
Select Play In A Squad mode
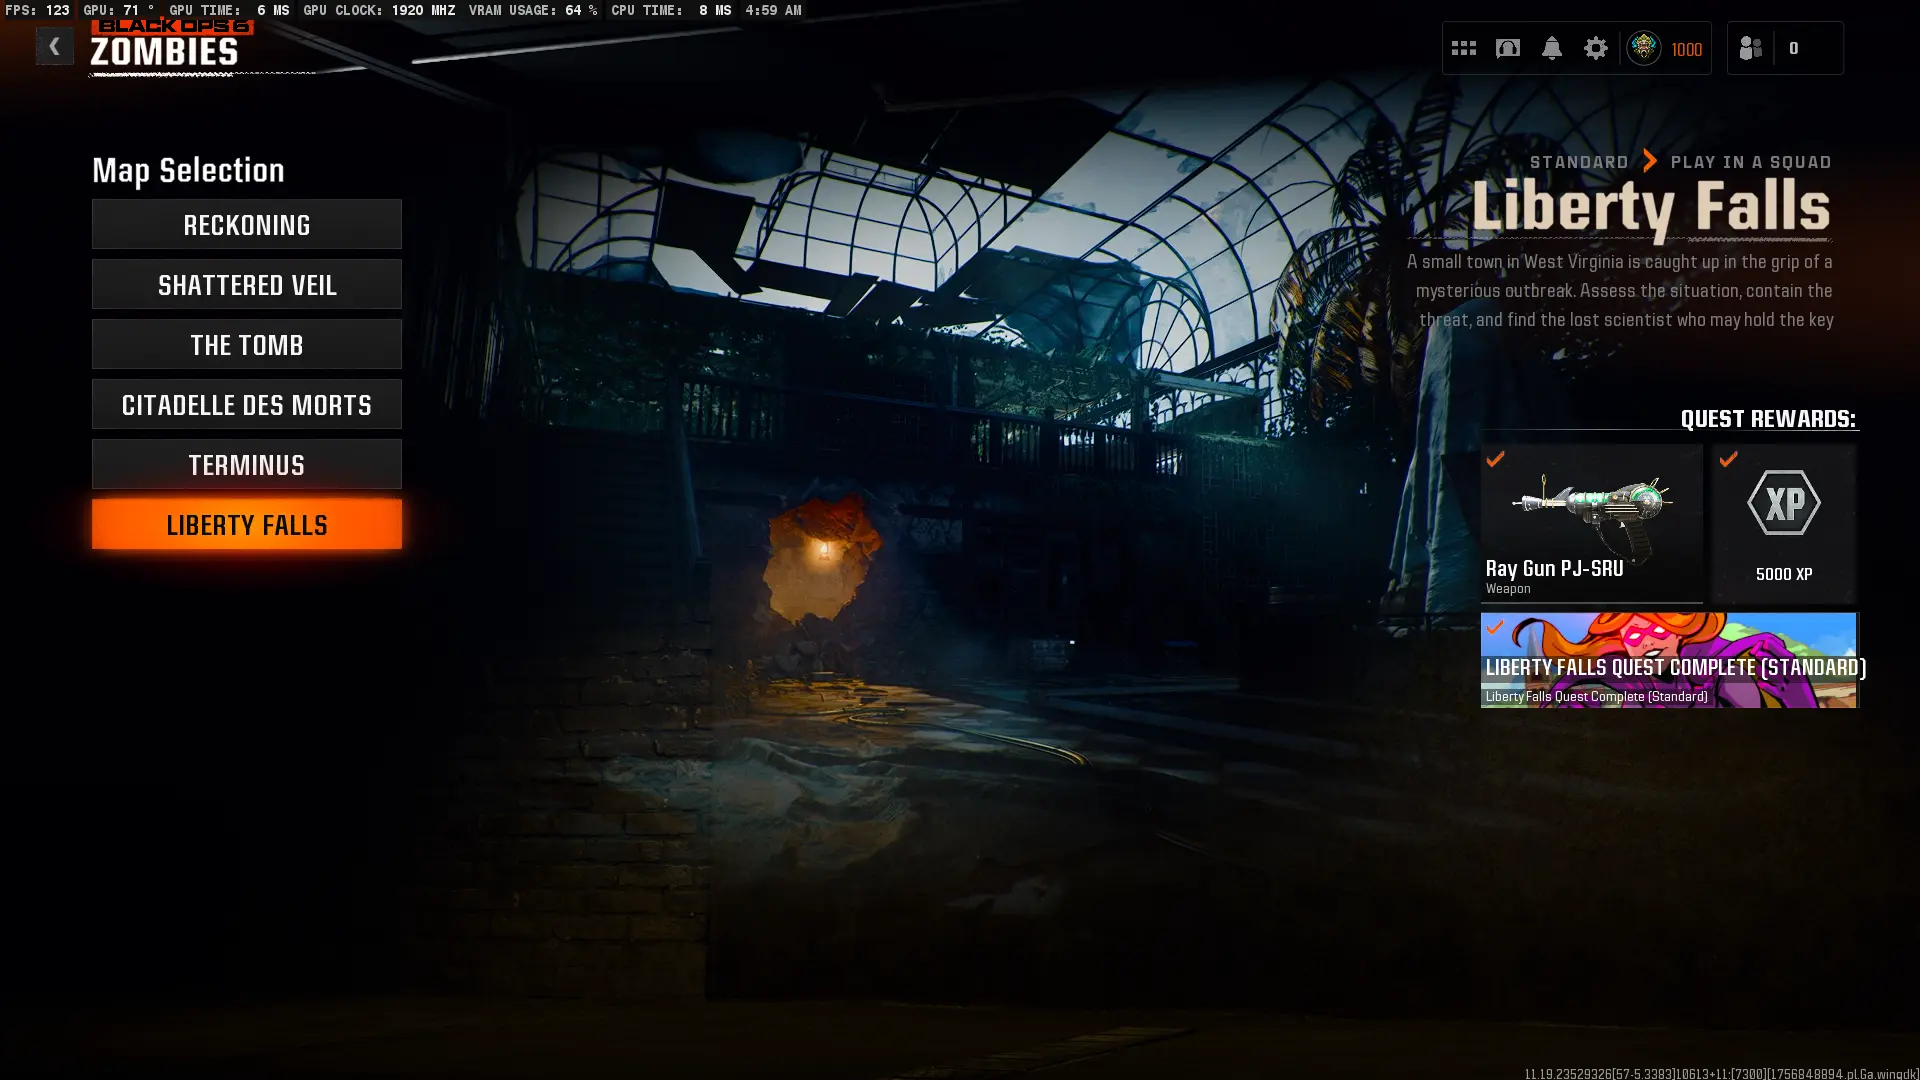(1750, 162)
